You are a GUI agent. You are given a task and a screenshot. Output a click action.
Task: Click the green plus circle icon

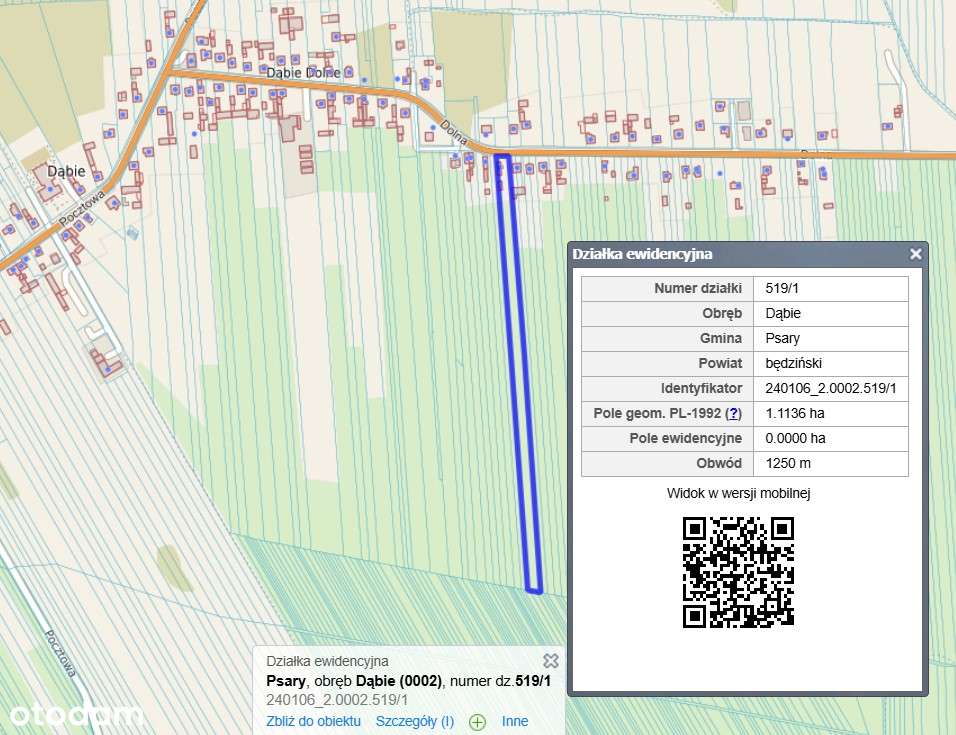(x=477, y=722)
